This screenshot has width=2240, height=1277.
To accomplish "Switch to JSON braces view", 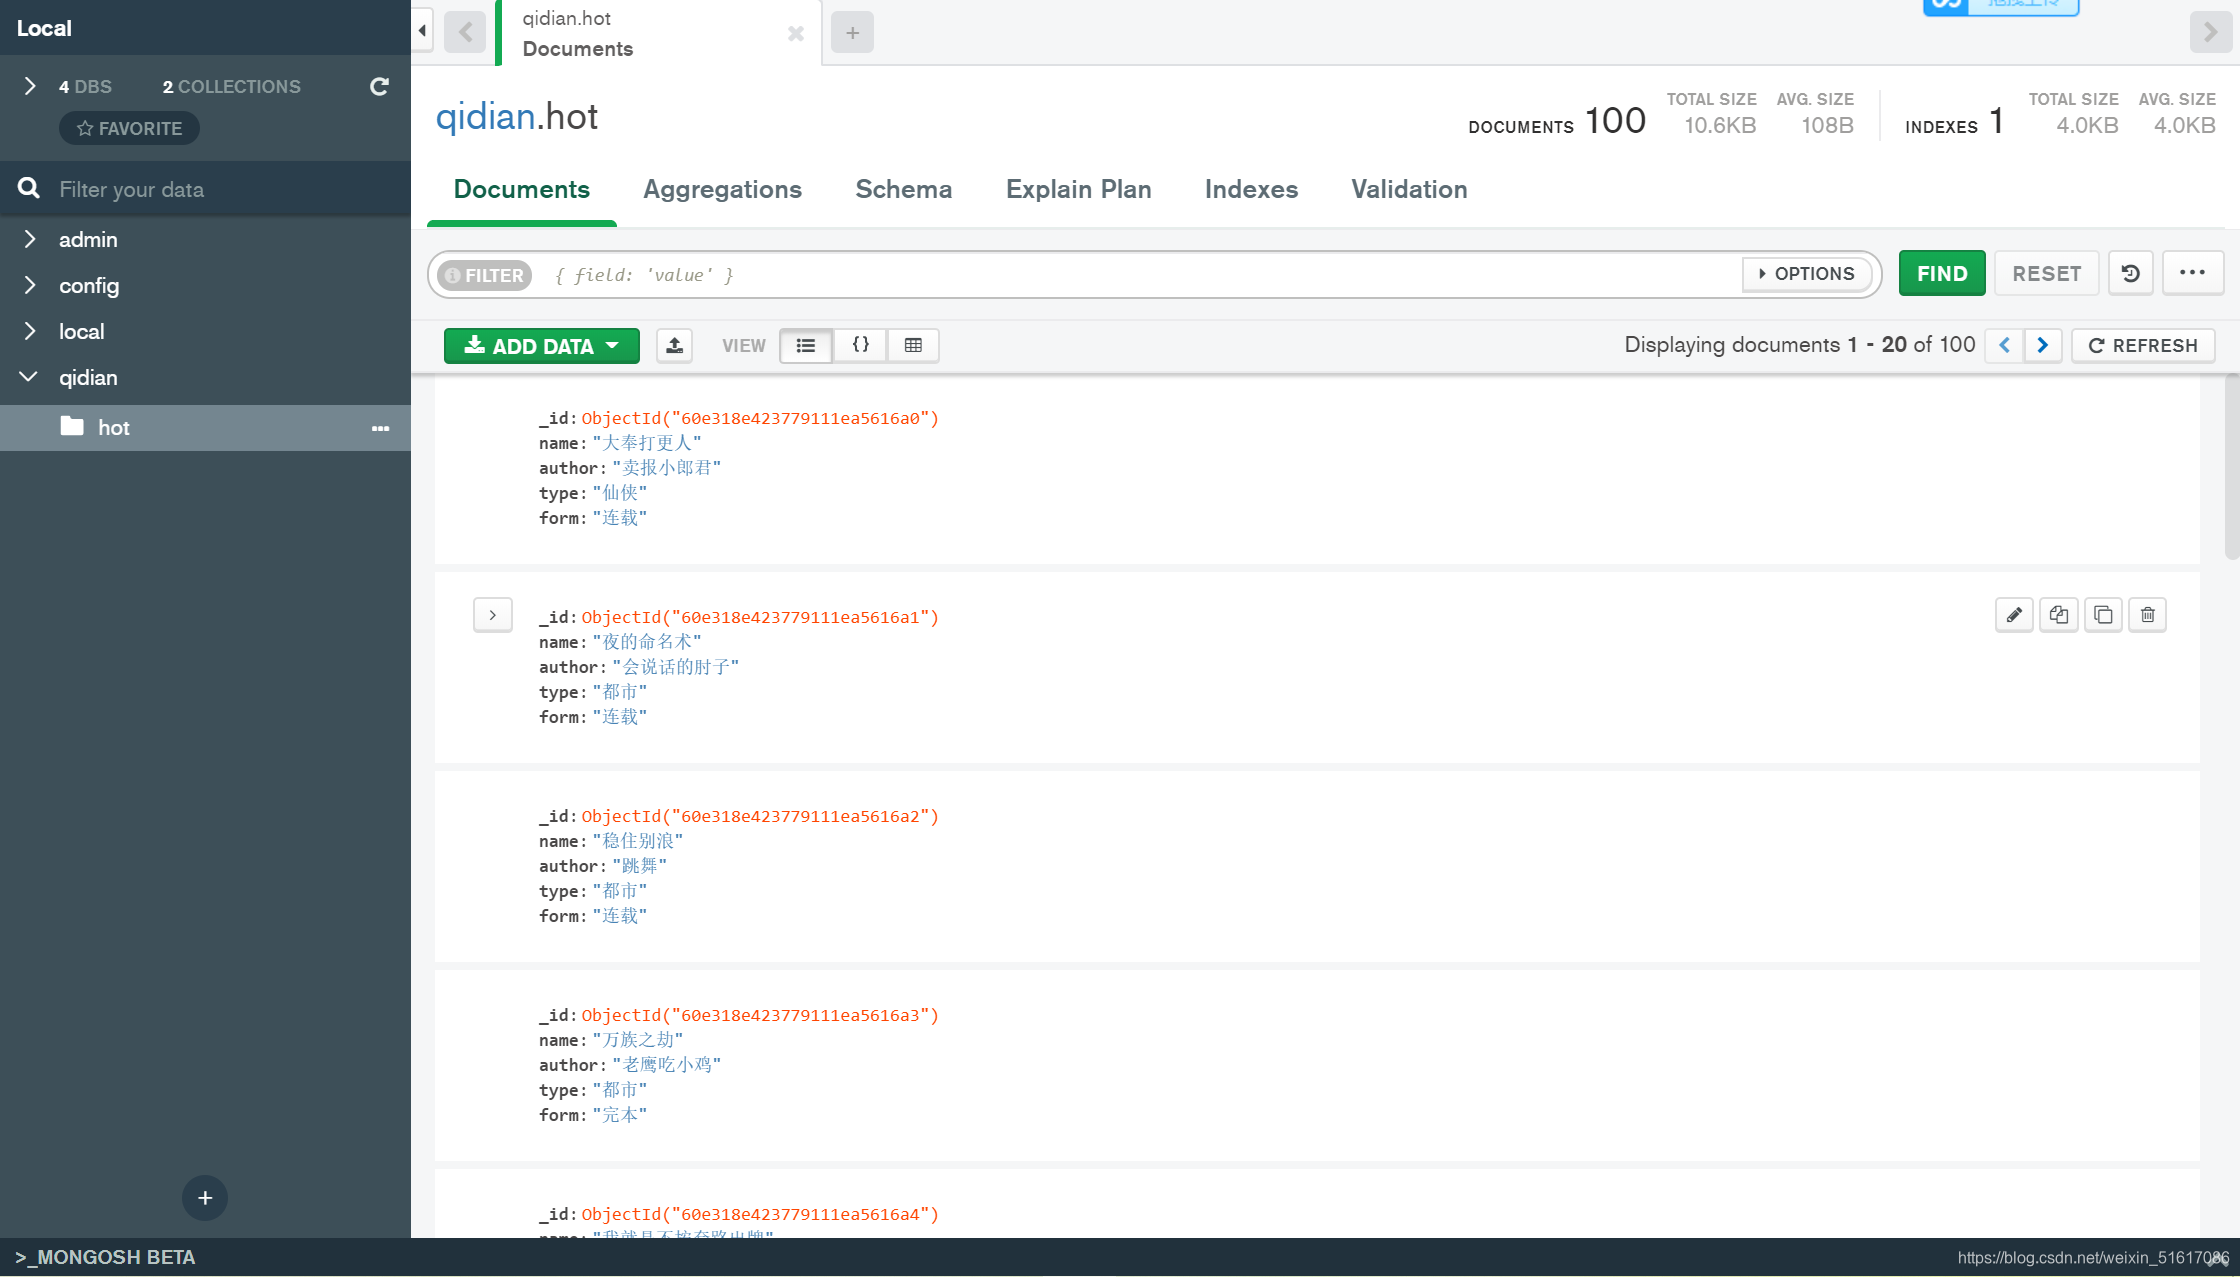I will 860,346.
